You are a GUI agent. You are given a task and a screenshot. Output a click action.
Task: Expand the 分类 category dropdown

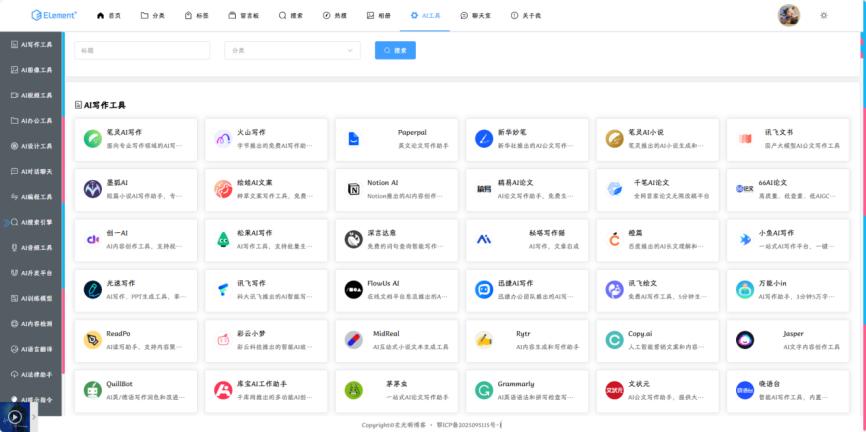[x=292, y=50]
